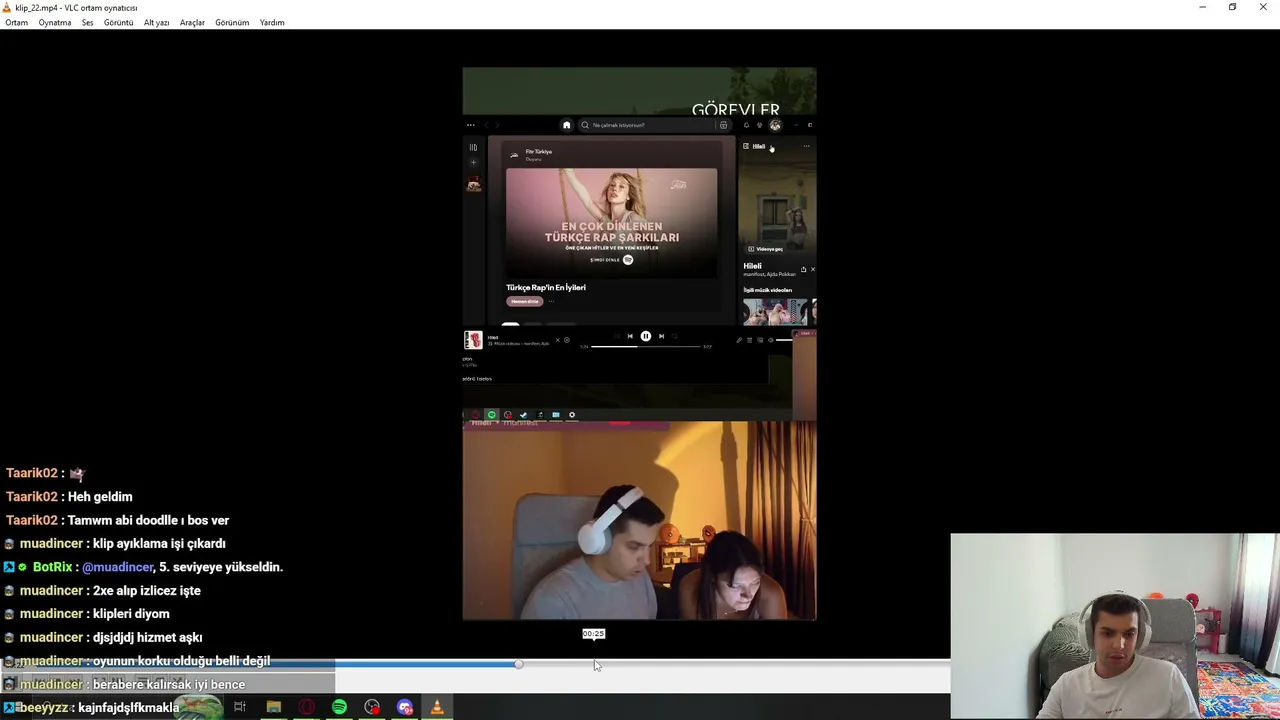Click the Spotify browse icon inside the search bar
The image size is (1280, 720).
723,125
